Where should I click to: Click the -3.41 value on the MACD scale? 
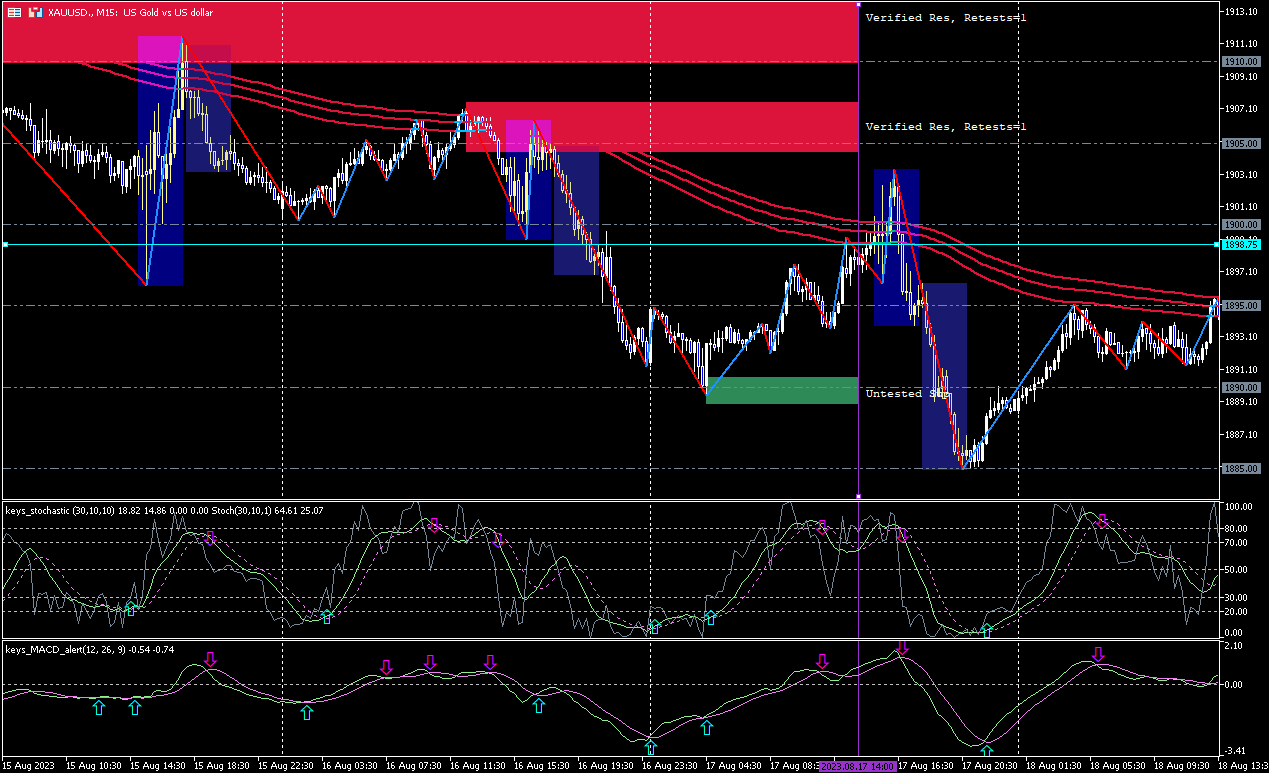tap(1236, 751)
